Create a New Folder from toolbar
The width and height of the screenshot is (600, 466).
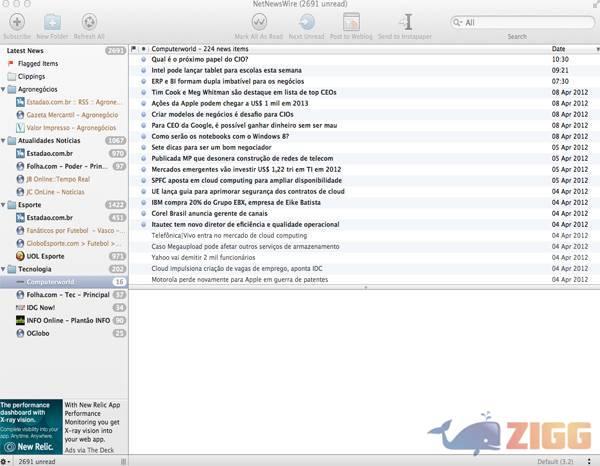click(52, 22)
